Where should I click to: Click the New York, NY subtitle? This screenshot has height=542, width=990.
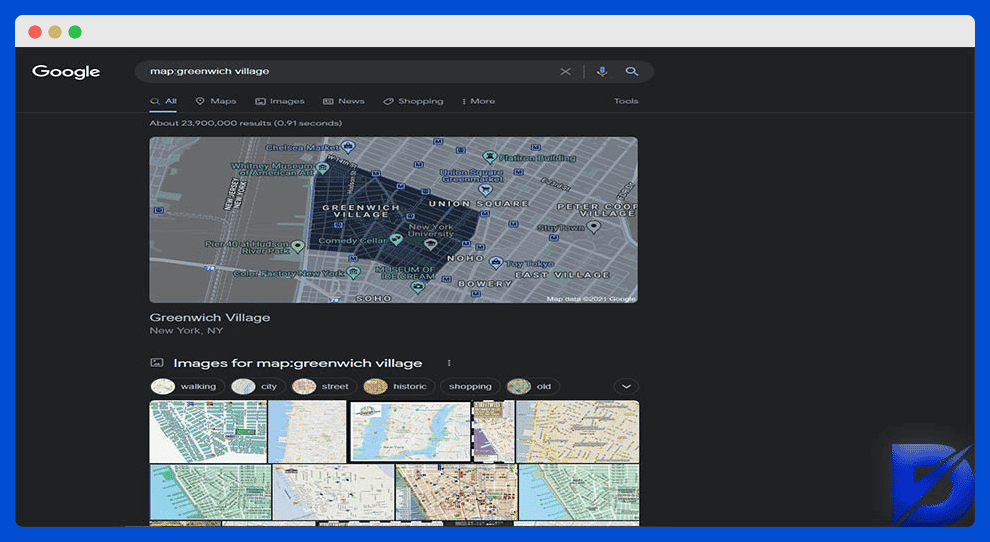[x=186, y=330]
